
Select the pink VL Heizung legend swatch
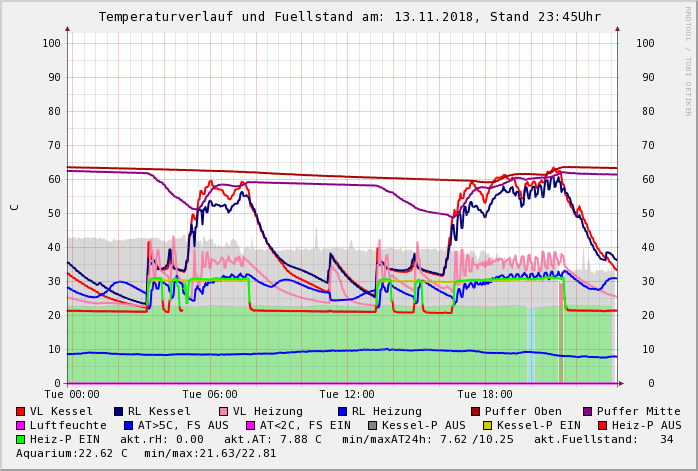[221, 411]
